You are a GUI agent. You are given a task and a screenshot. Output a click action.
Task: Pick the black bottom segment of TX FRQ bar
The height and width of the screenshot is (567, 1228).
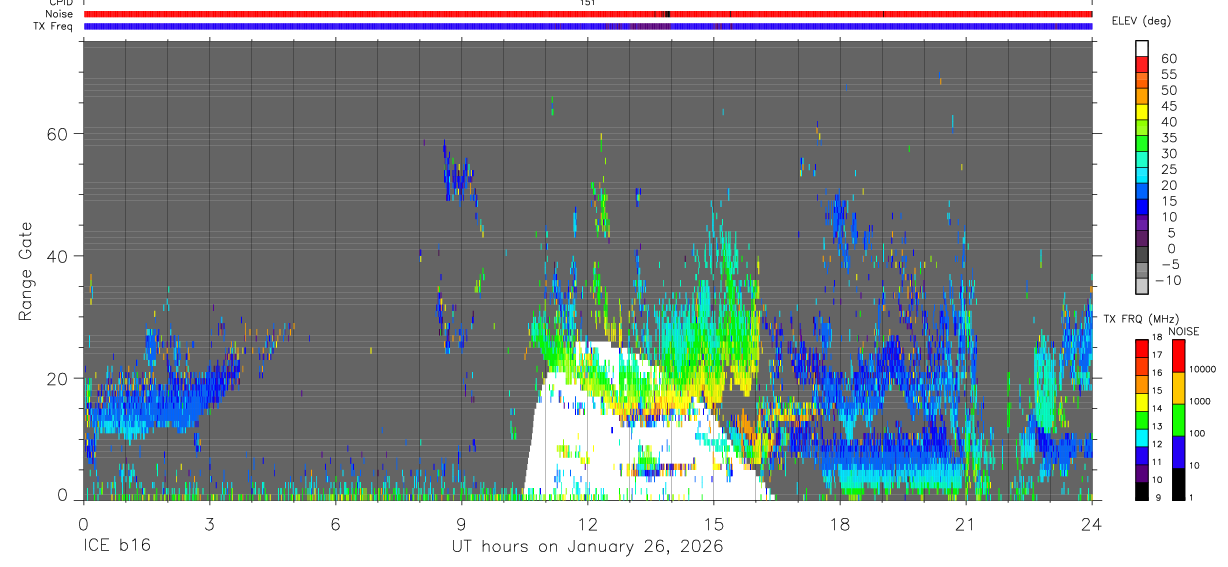click(1142, 492)
